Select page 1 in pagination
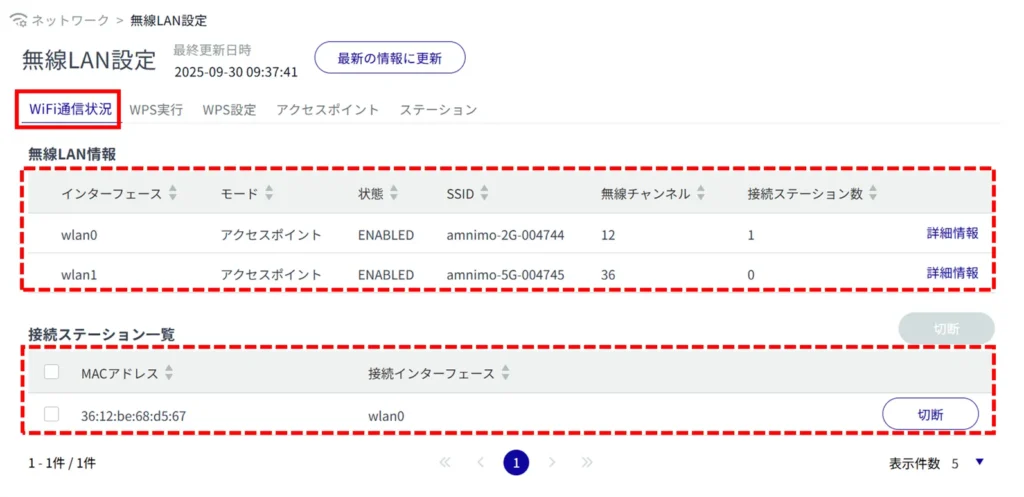Viewport: 1024px width, 497px height. [x=515, y=463]
